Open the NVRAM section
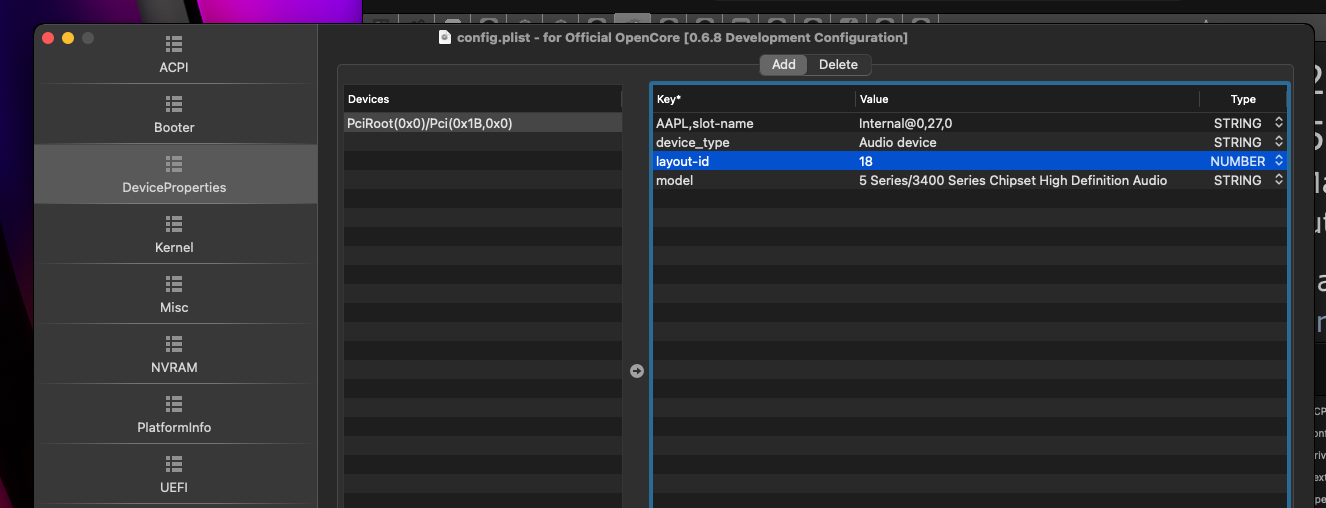Viewport: 1326px width, 508px height. click(x=174, y=355)
